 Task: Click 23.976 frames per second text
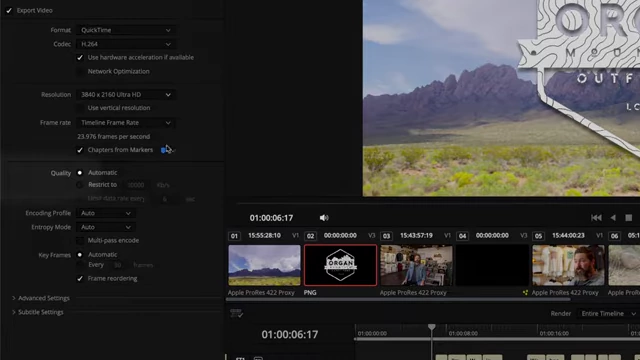pyautogui.click(x=113, y=137)
